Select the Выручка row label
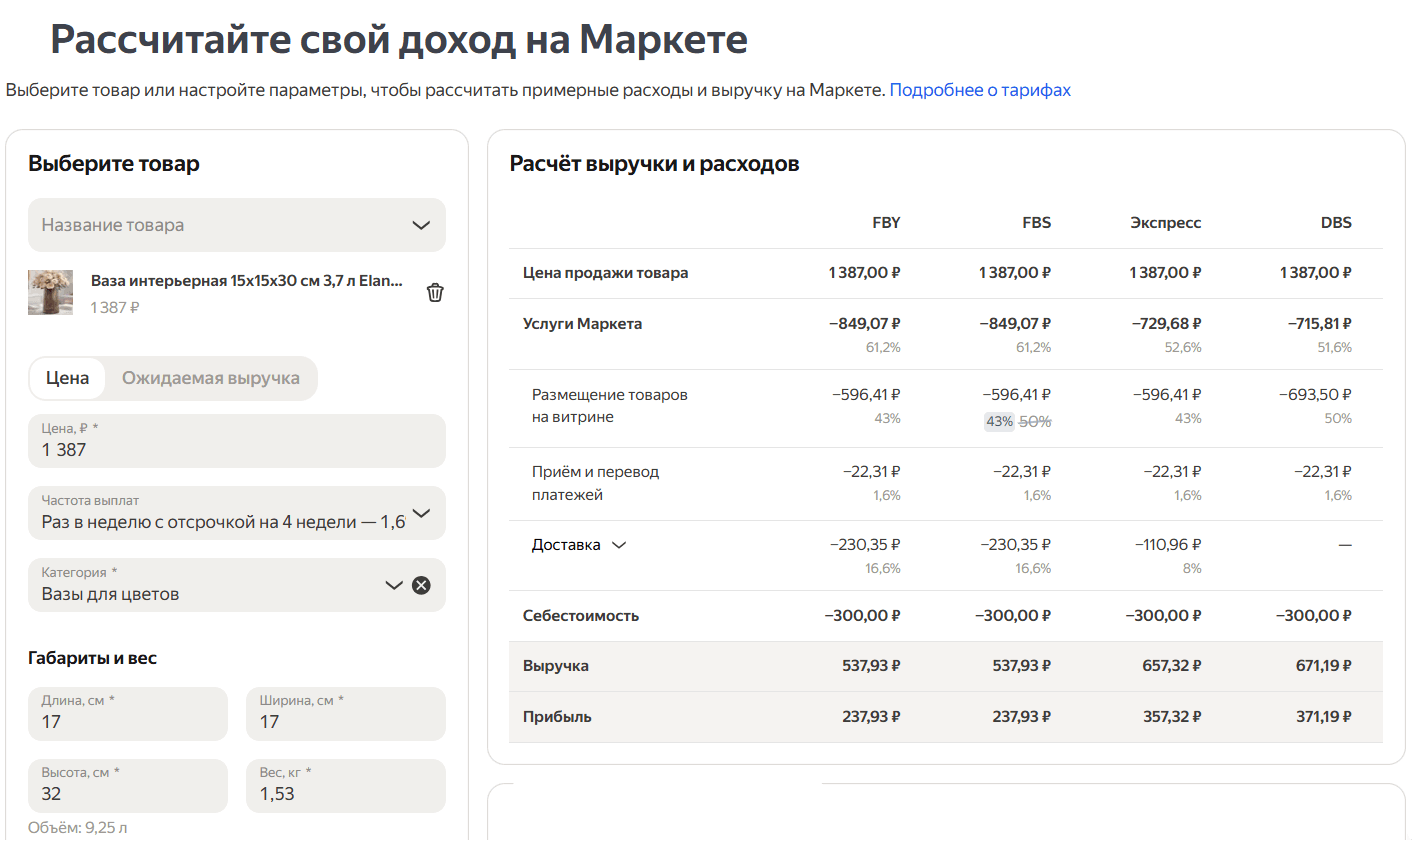 tap(555, 666)
